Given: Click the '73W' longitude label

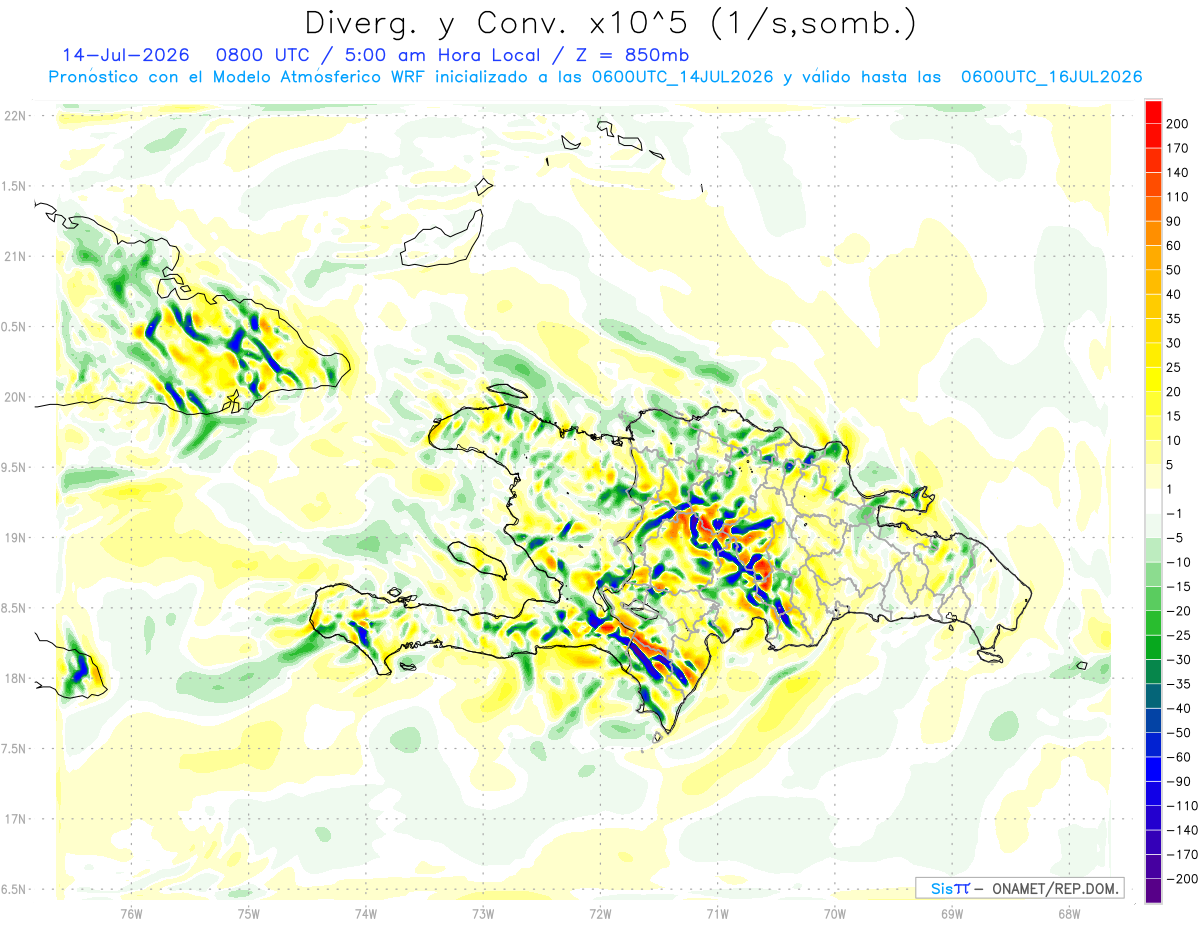Looking at the screenshot, I should click(x=483, y=913).
